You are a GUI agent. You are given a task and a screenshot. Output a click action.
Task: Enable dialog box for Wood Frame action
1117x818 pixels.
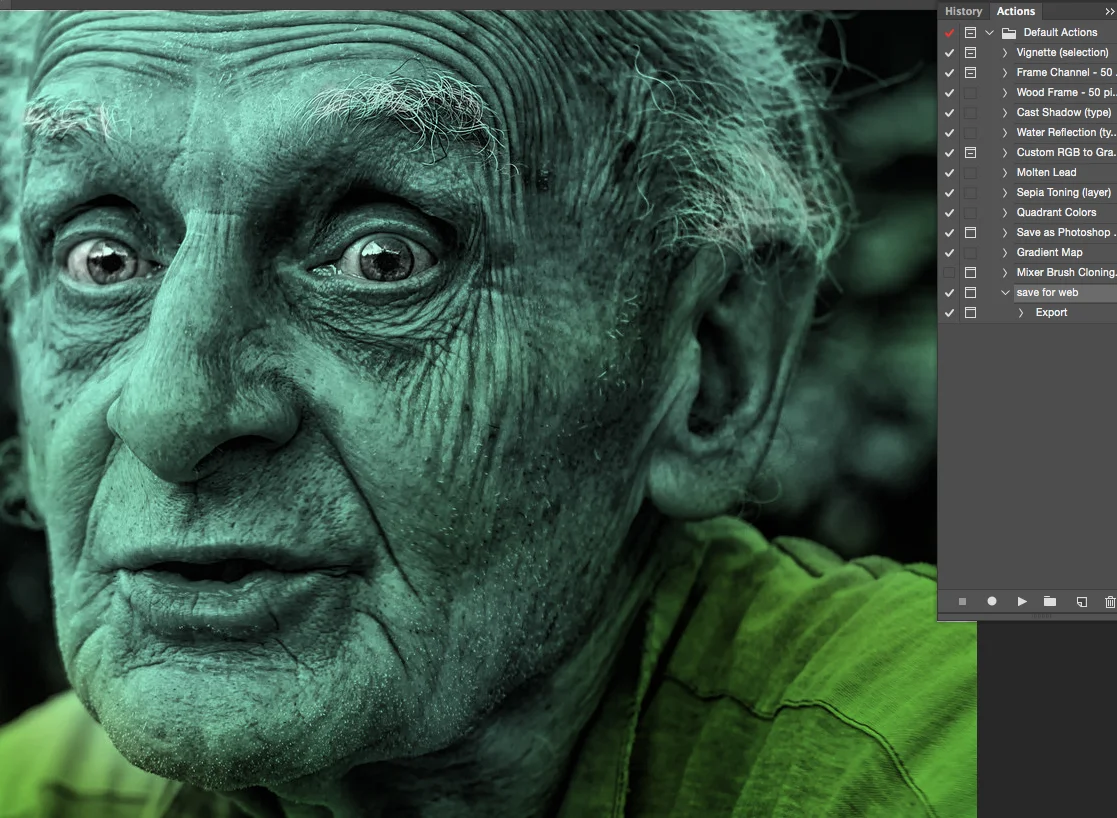coord(970,93)
